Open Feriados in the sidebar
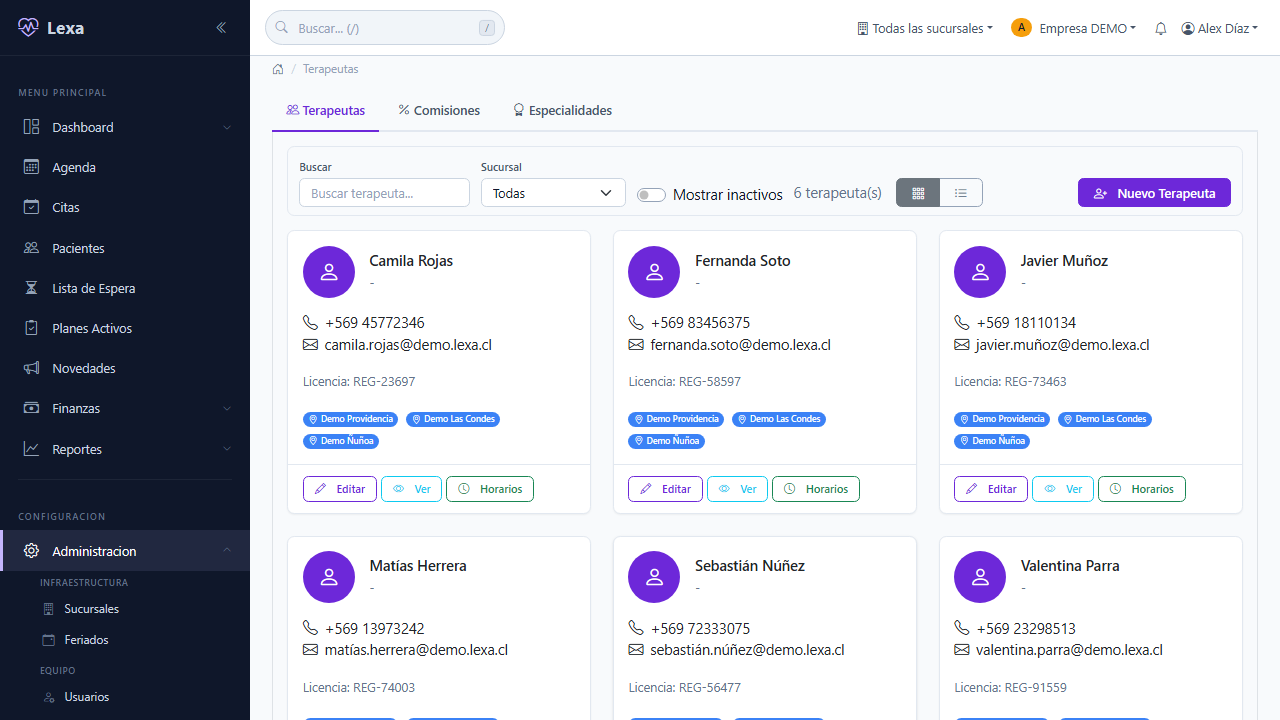1280x720 pixels. 86,640
